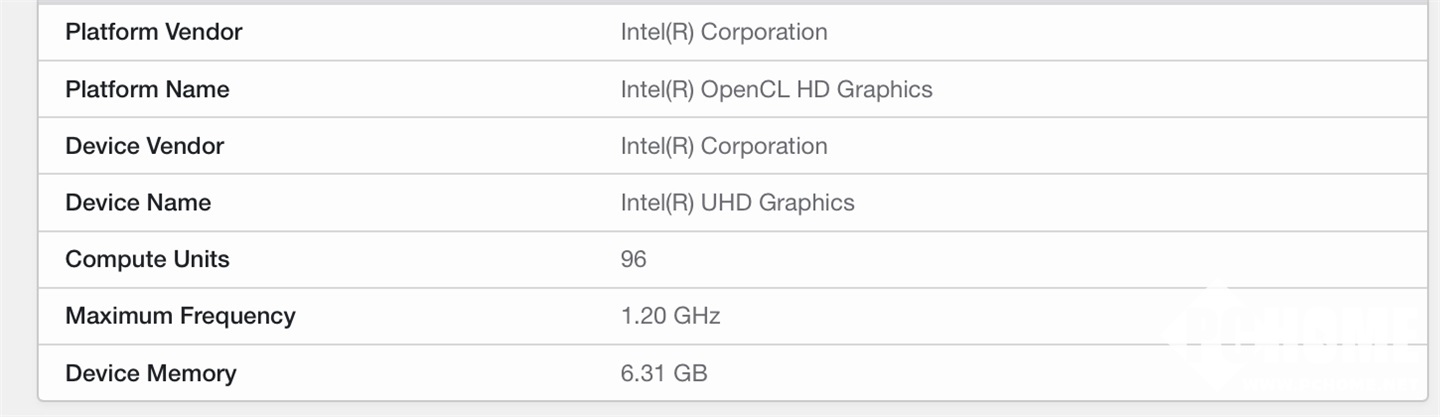Select Intel(R) Corporation value for Device Vendor
This screenshot has width=1440, height=417.
click(723, 146)
